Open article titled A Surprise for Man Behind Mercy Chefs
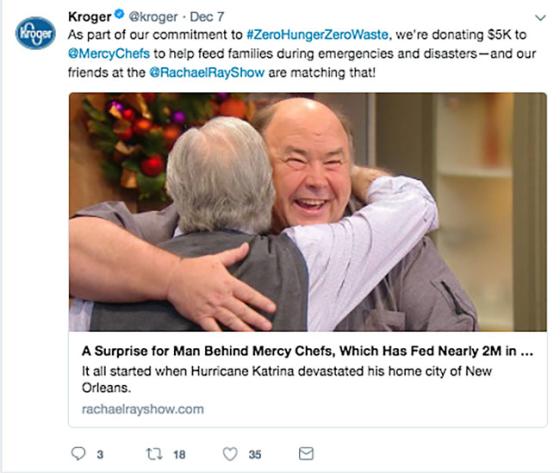Viewport: 560px width, 473px height. click(308, 351)
